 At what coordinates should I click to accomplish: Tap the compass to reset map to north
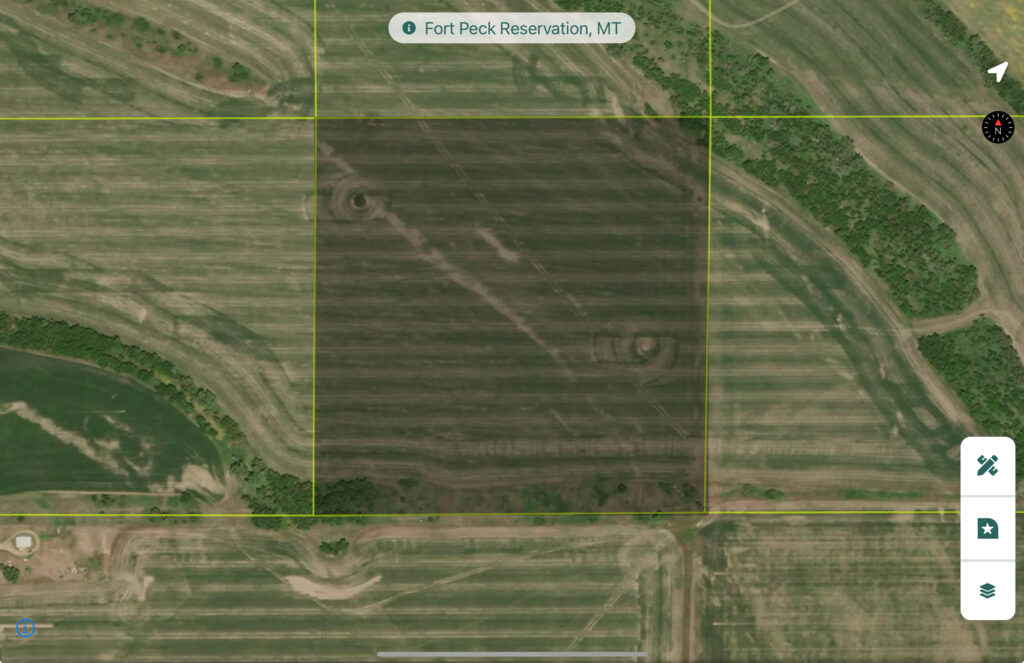tap(997, 127)
